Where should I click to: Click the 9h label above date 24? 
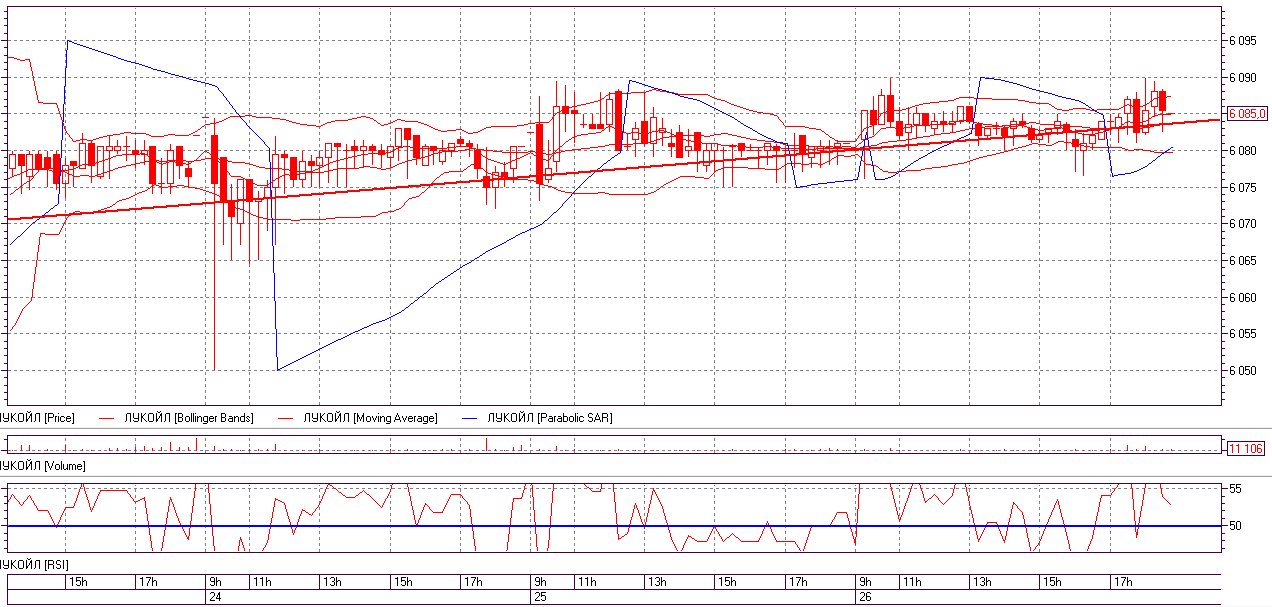215,582
